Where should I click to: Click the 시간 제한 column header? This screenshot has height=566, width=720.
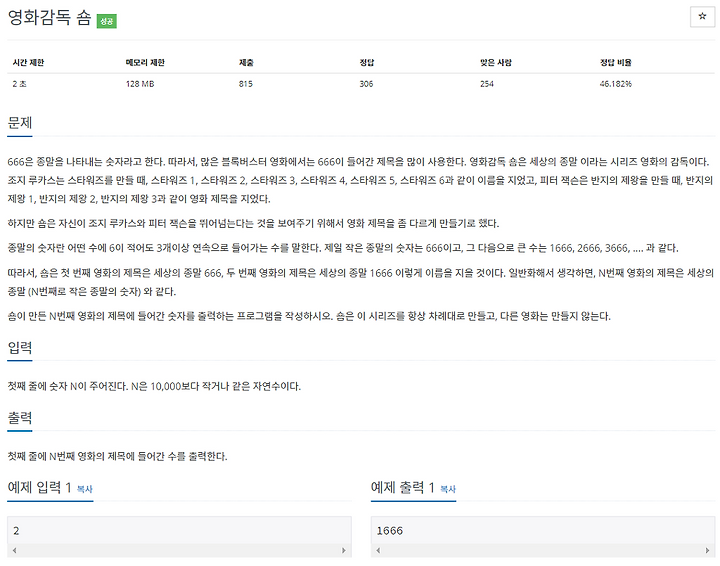tap(28, 62)
